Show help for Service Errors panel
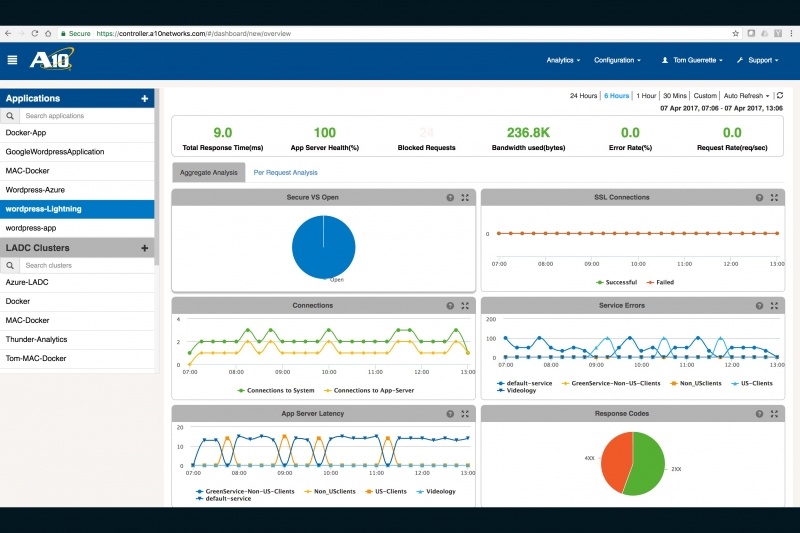 pyautogui.click(x=759, y=306)
